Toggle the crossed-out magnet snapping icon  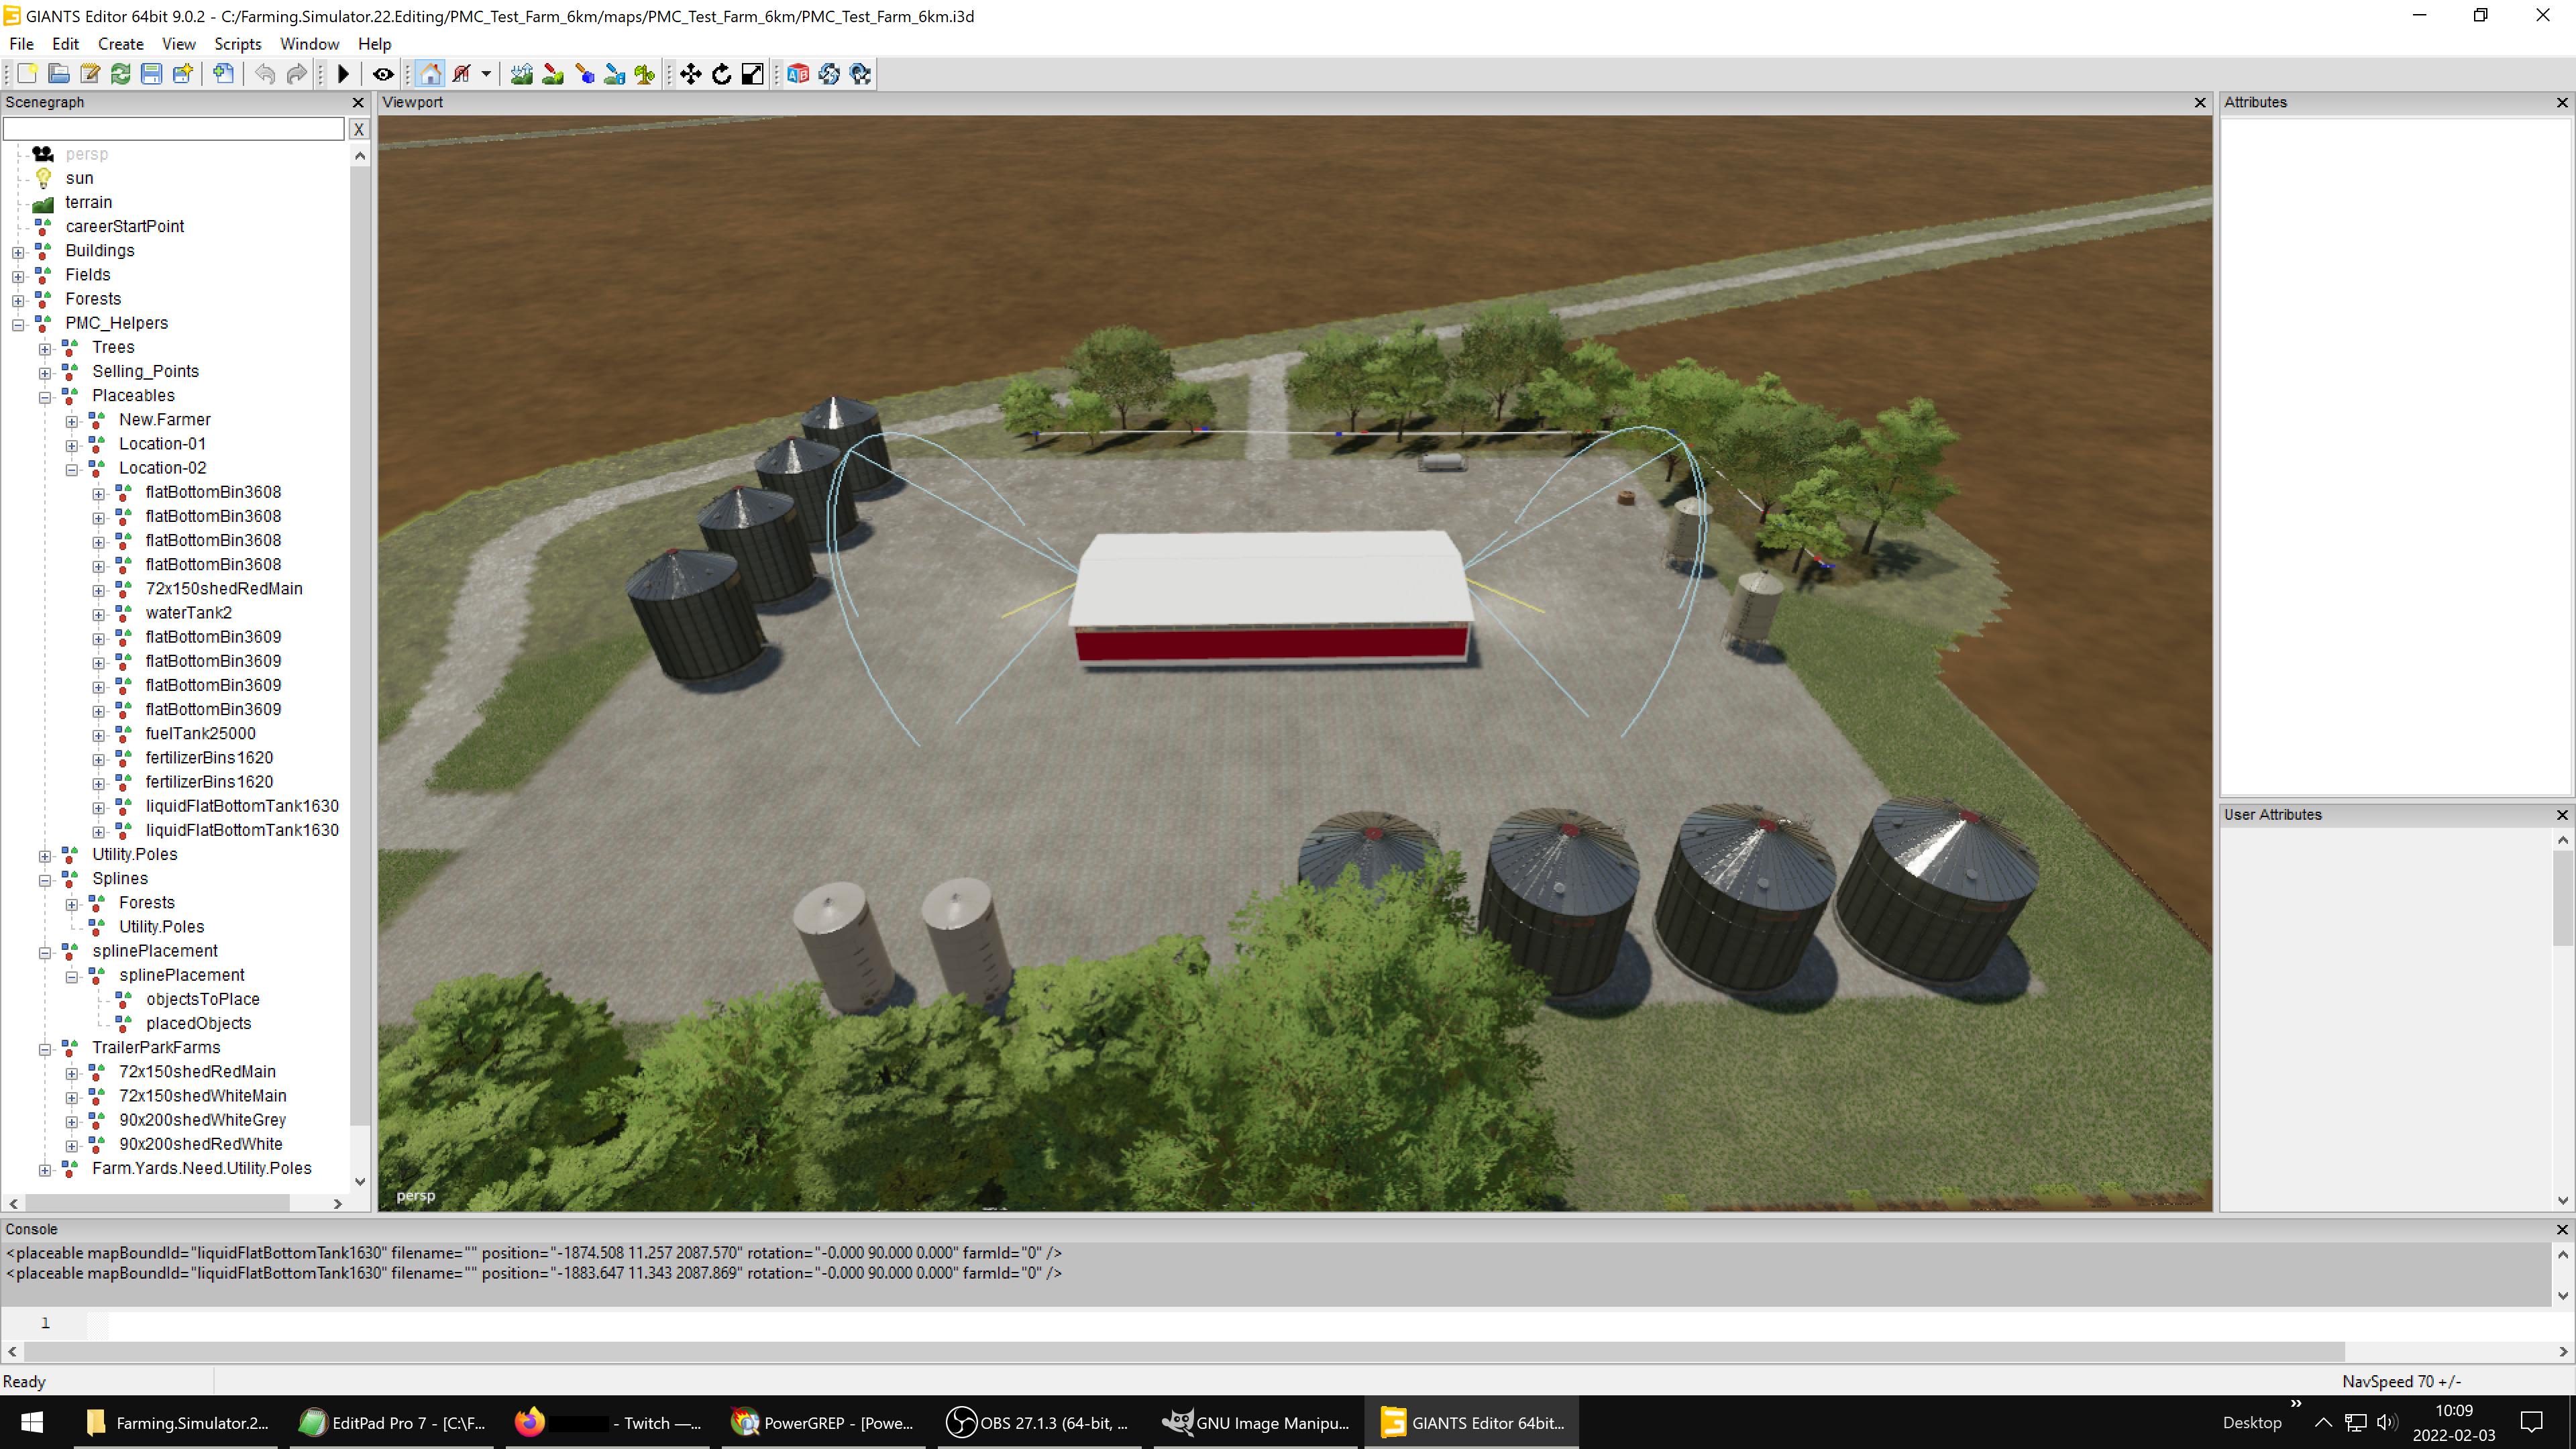pos(462,74)
